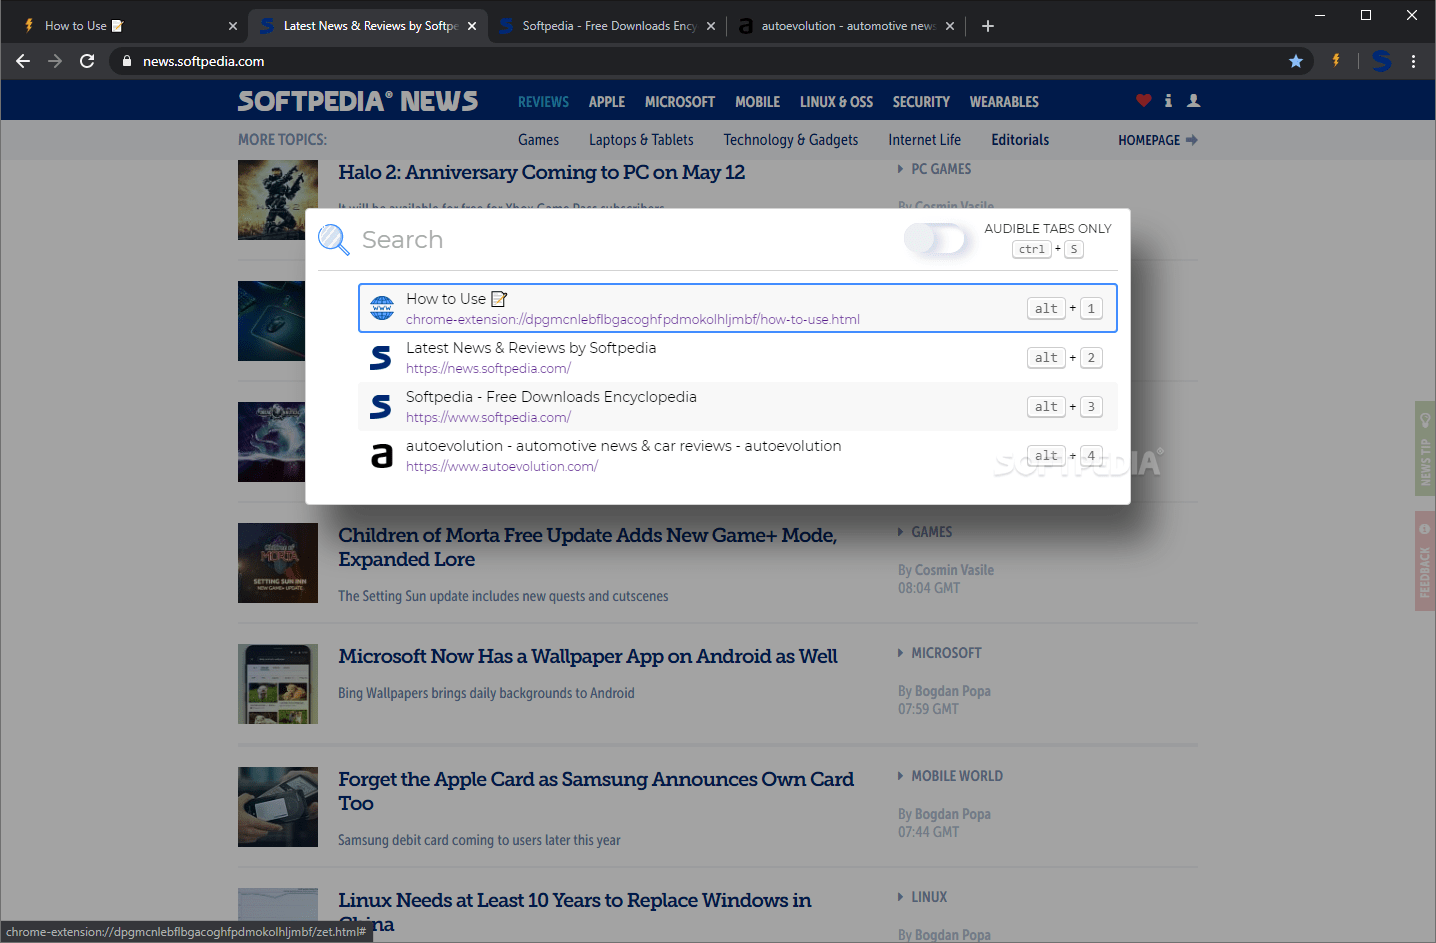Screen dimensions: 1436x943
Task: Bookmark this page with the star icon
Action: coord(1296,61)
